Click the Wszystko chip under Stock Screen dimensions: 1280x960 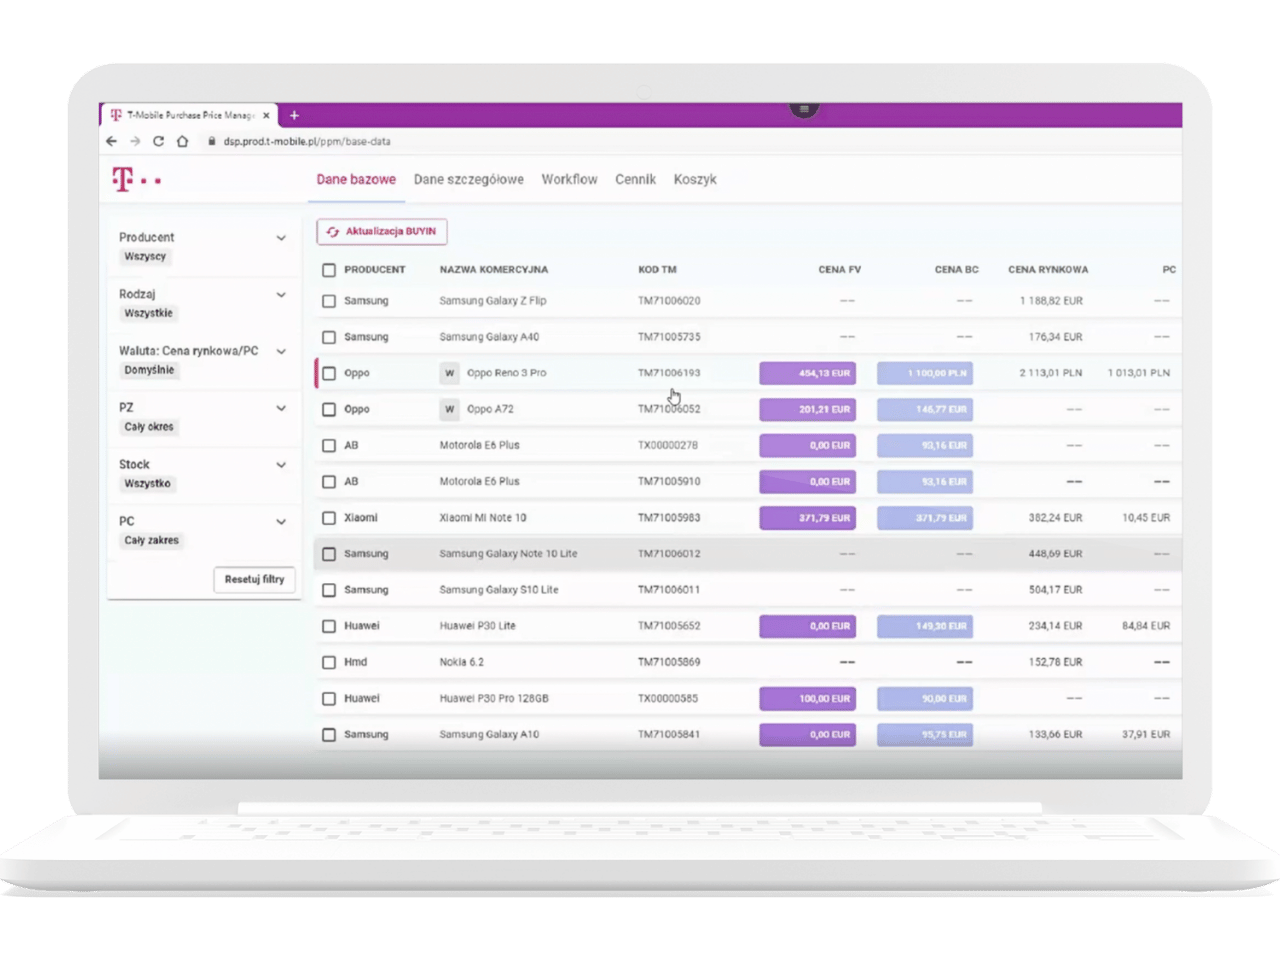(x=147, y=484)
